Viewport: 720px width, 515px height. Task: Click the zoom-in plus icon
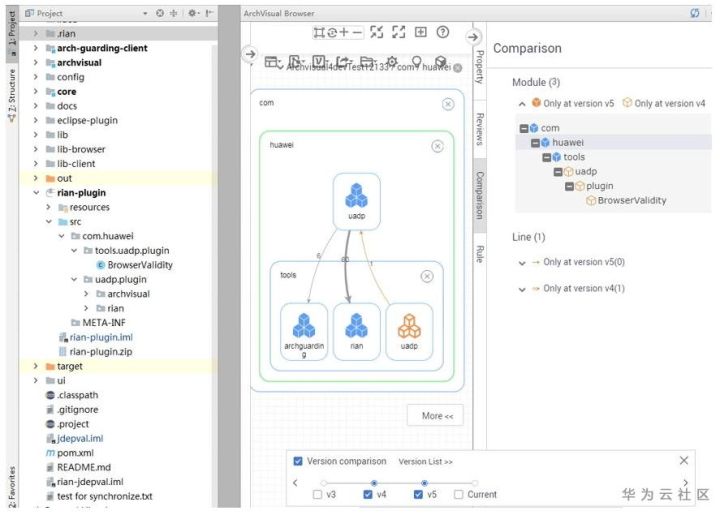click(x=344, y=32)
